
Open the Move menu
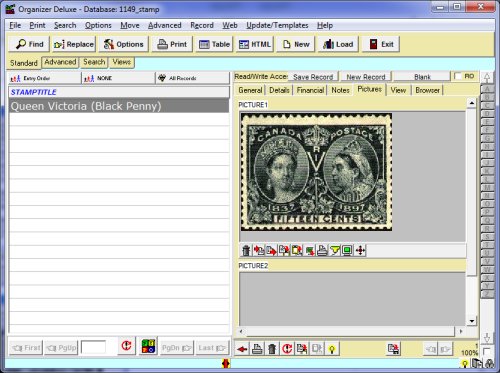click(x=130, y=25)
